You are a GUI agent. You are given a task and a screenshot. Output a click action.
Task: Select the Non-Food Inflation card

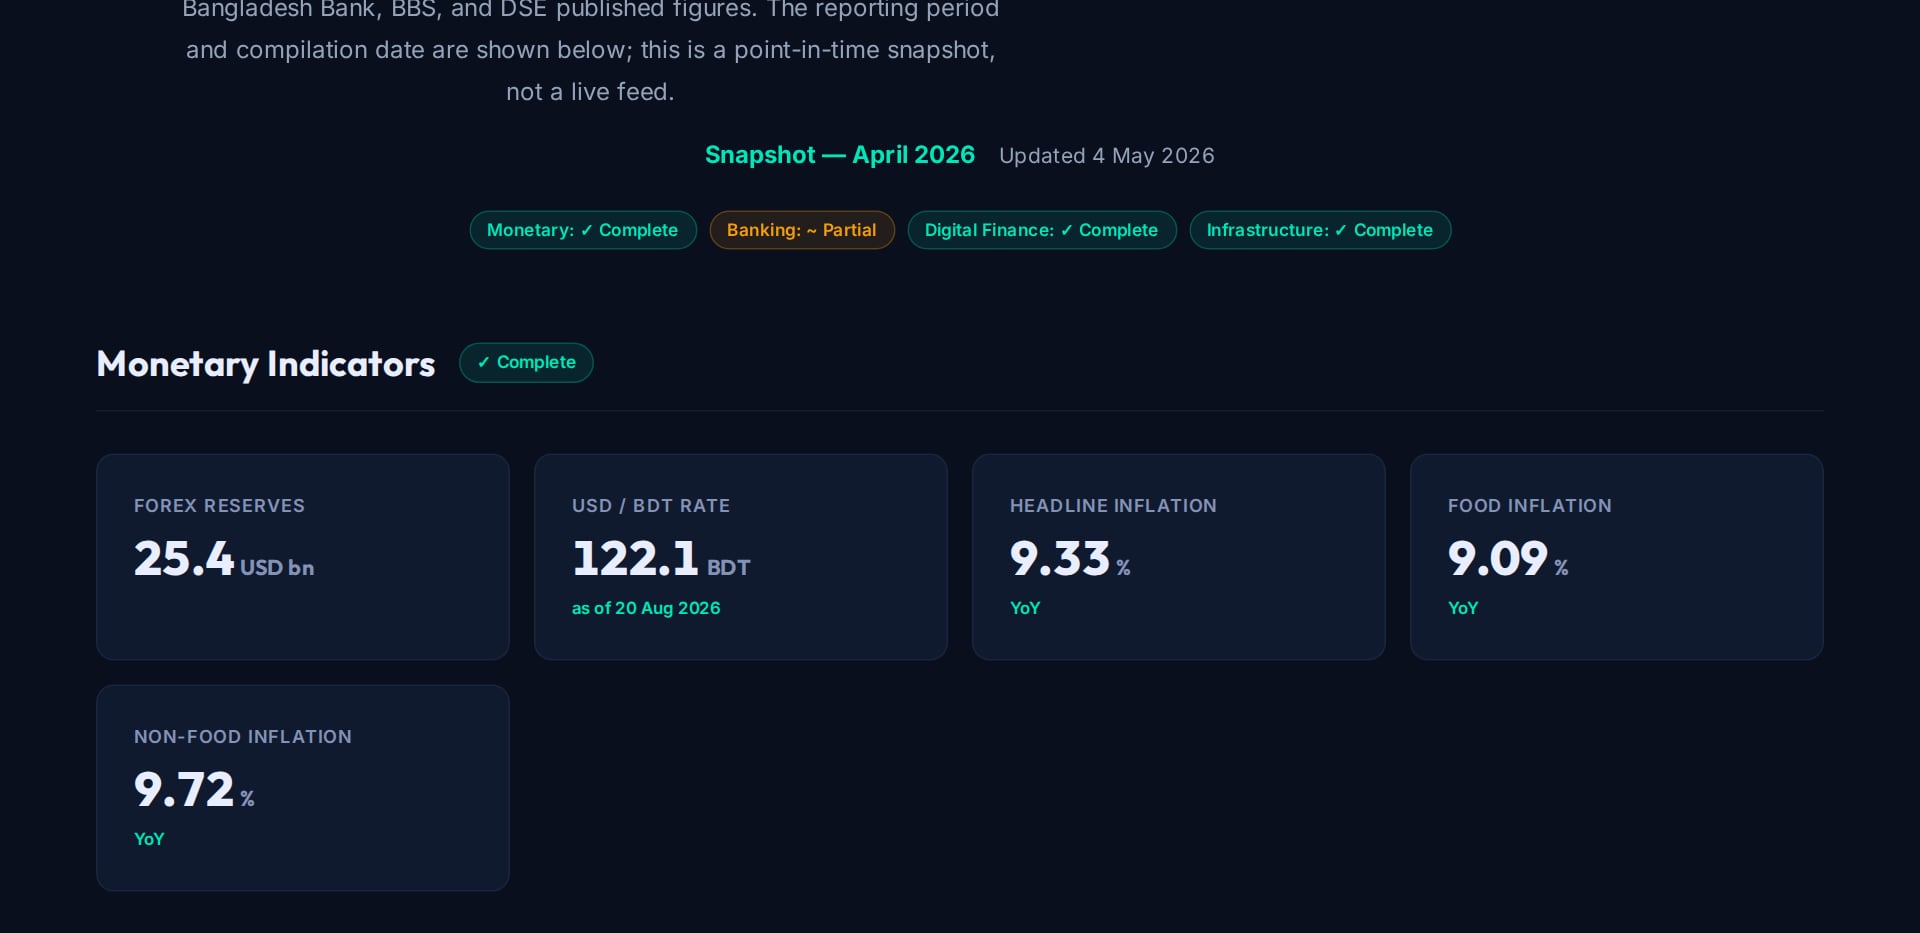coord(303,788)
